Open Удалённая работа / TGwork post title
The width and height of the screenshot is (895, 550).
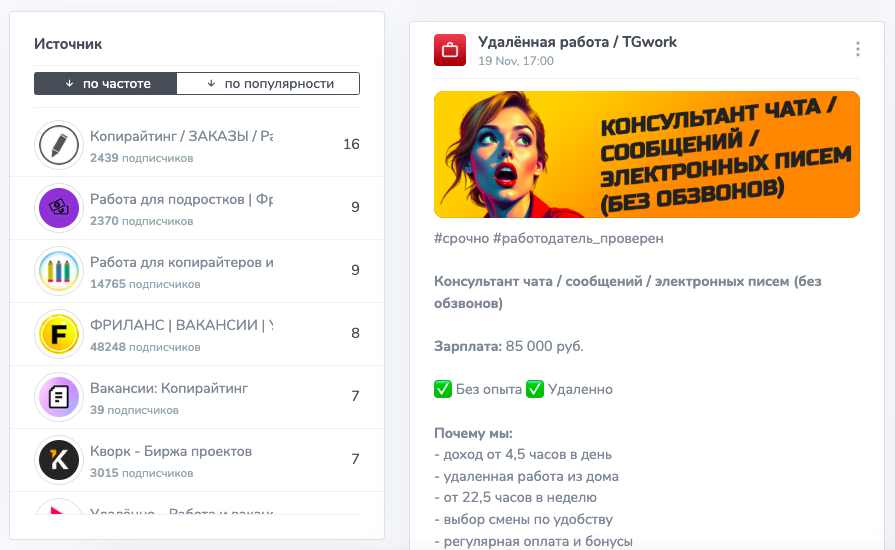pos(577,42)
